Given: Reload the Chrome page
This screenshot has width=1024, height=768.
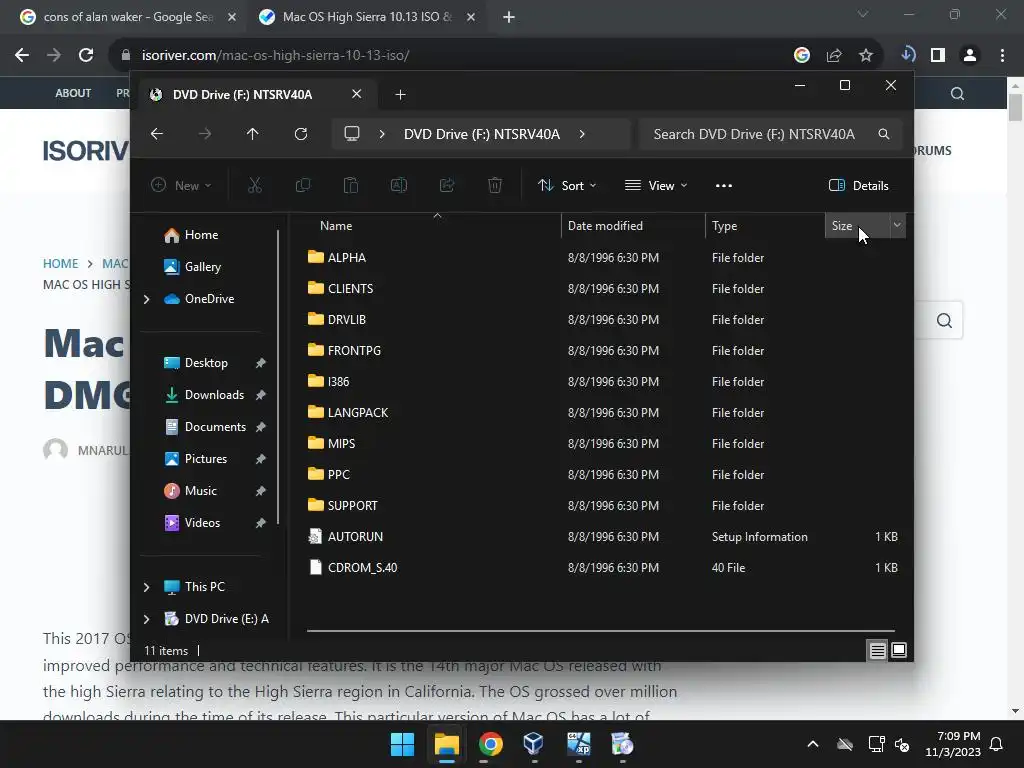Looking at the screenshot, I should (86, 55).
